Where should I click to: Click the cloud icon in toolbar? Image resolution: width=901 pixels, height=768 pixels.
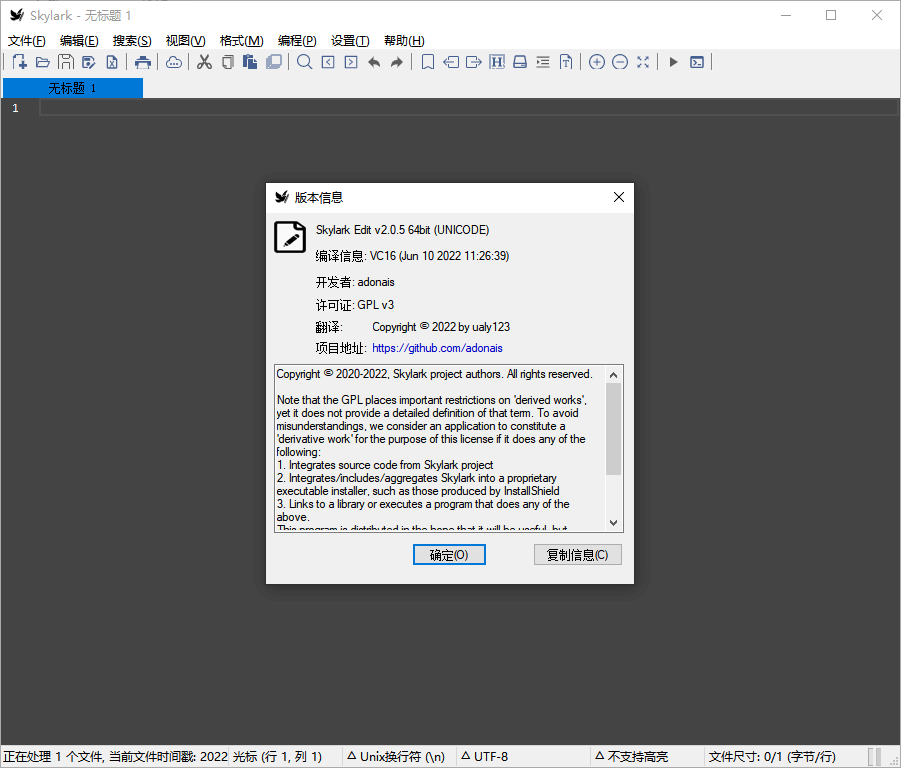[x=174, y=62]
